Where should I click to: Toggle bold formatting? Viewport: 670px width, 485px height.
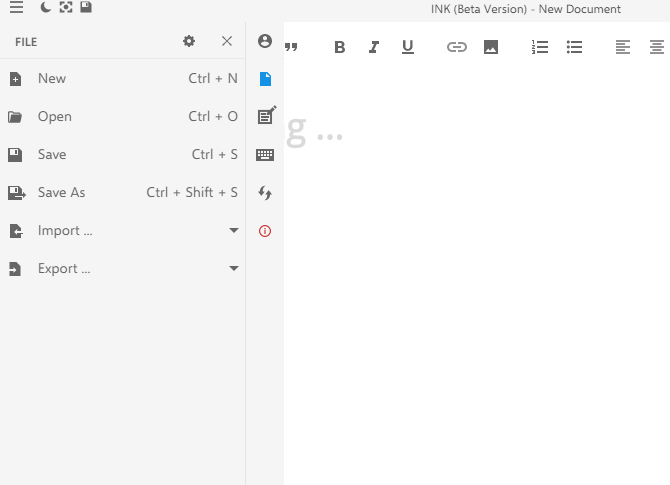click(340, 47)
